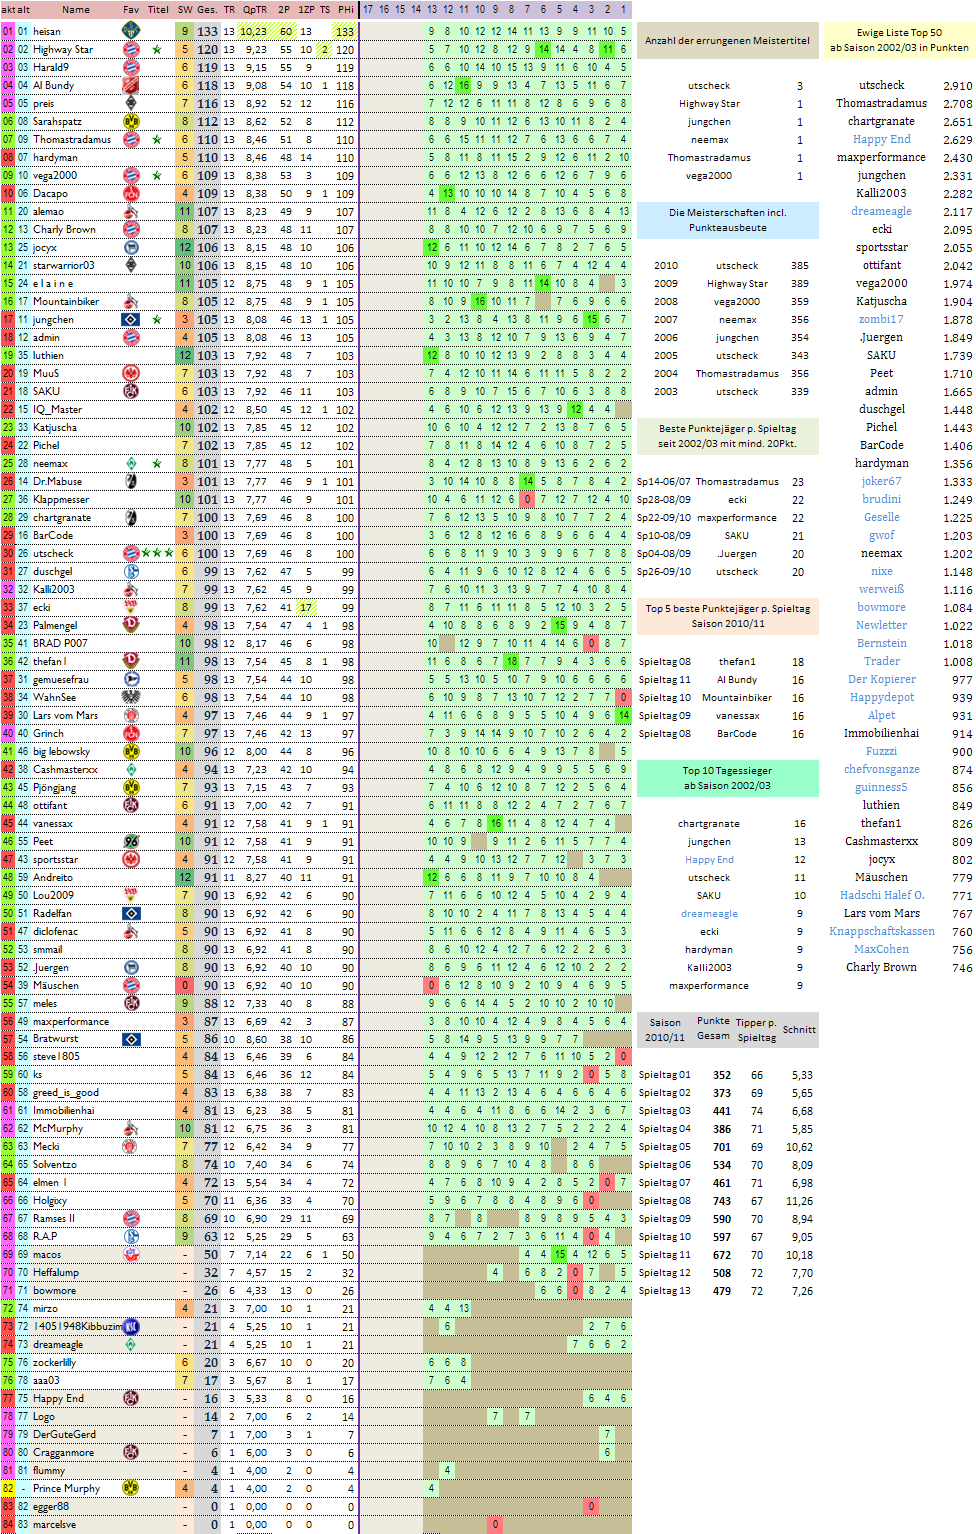Click the St. Pauli logo beside Lars vom Mars
This screenshot has width=976, height=1534.
130,715
